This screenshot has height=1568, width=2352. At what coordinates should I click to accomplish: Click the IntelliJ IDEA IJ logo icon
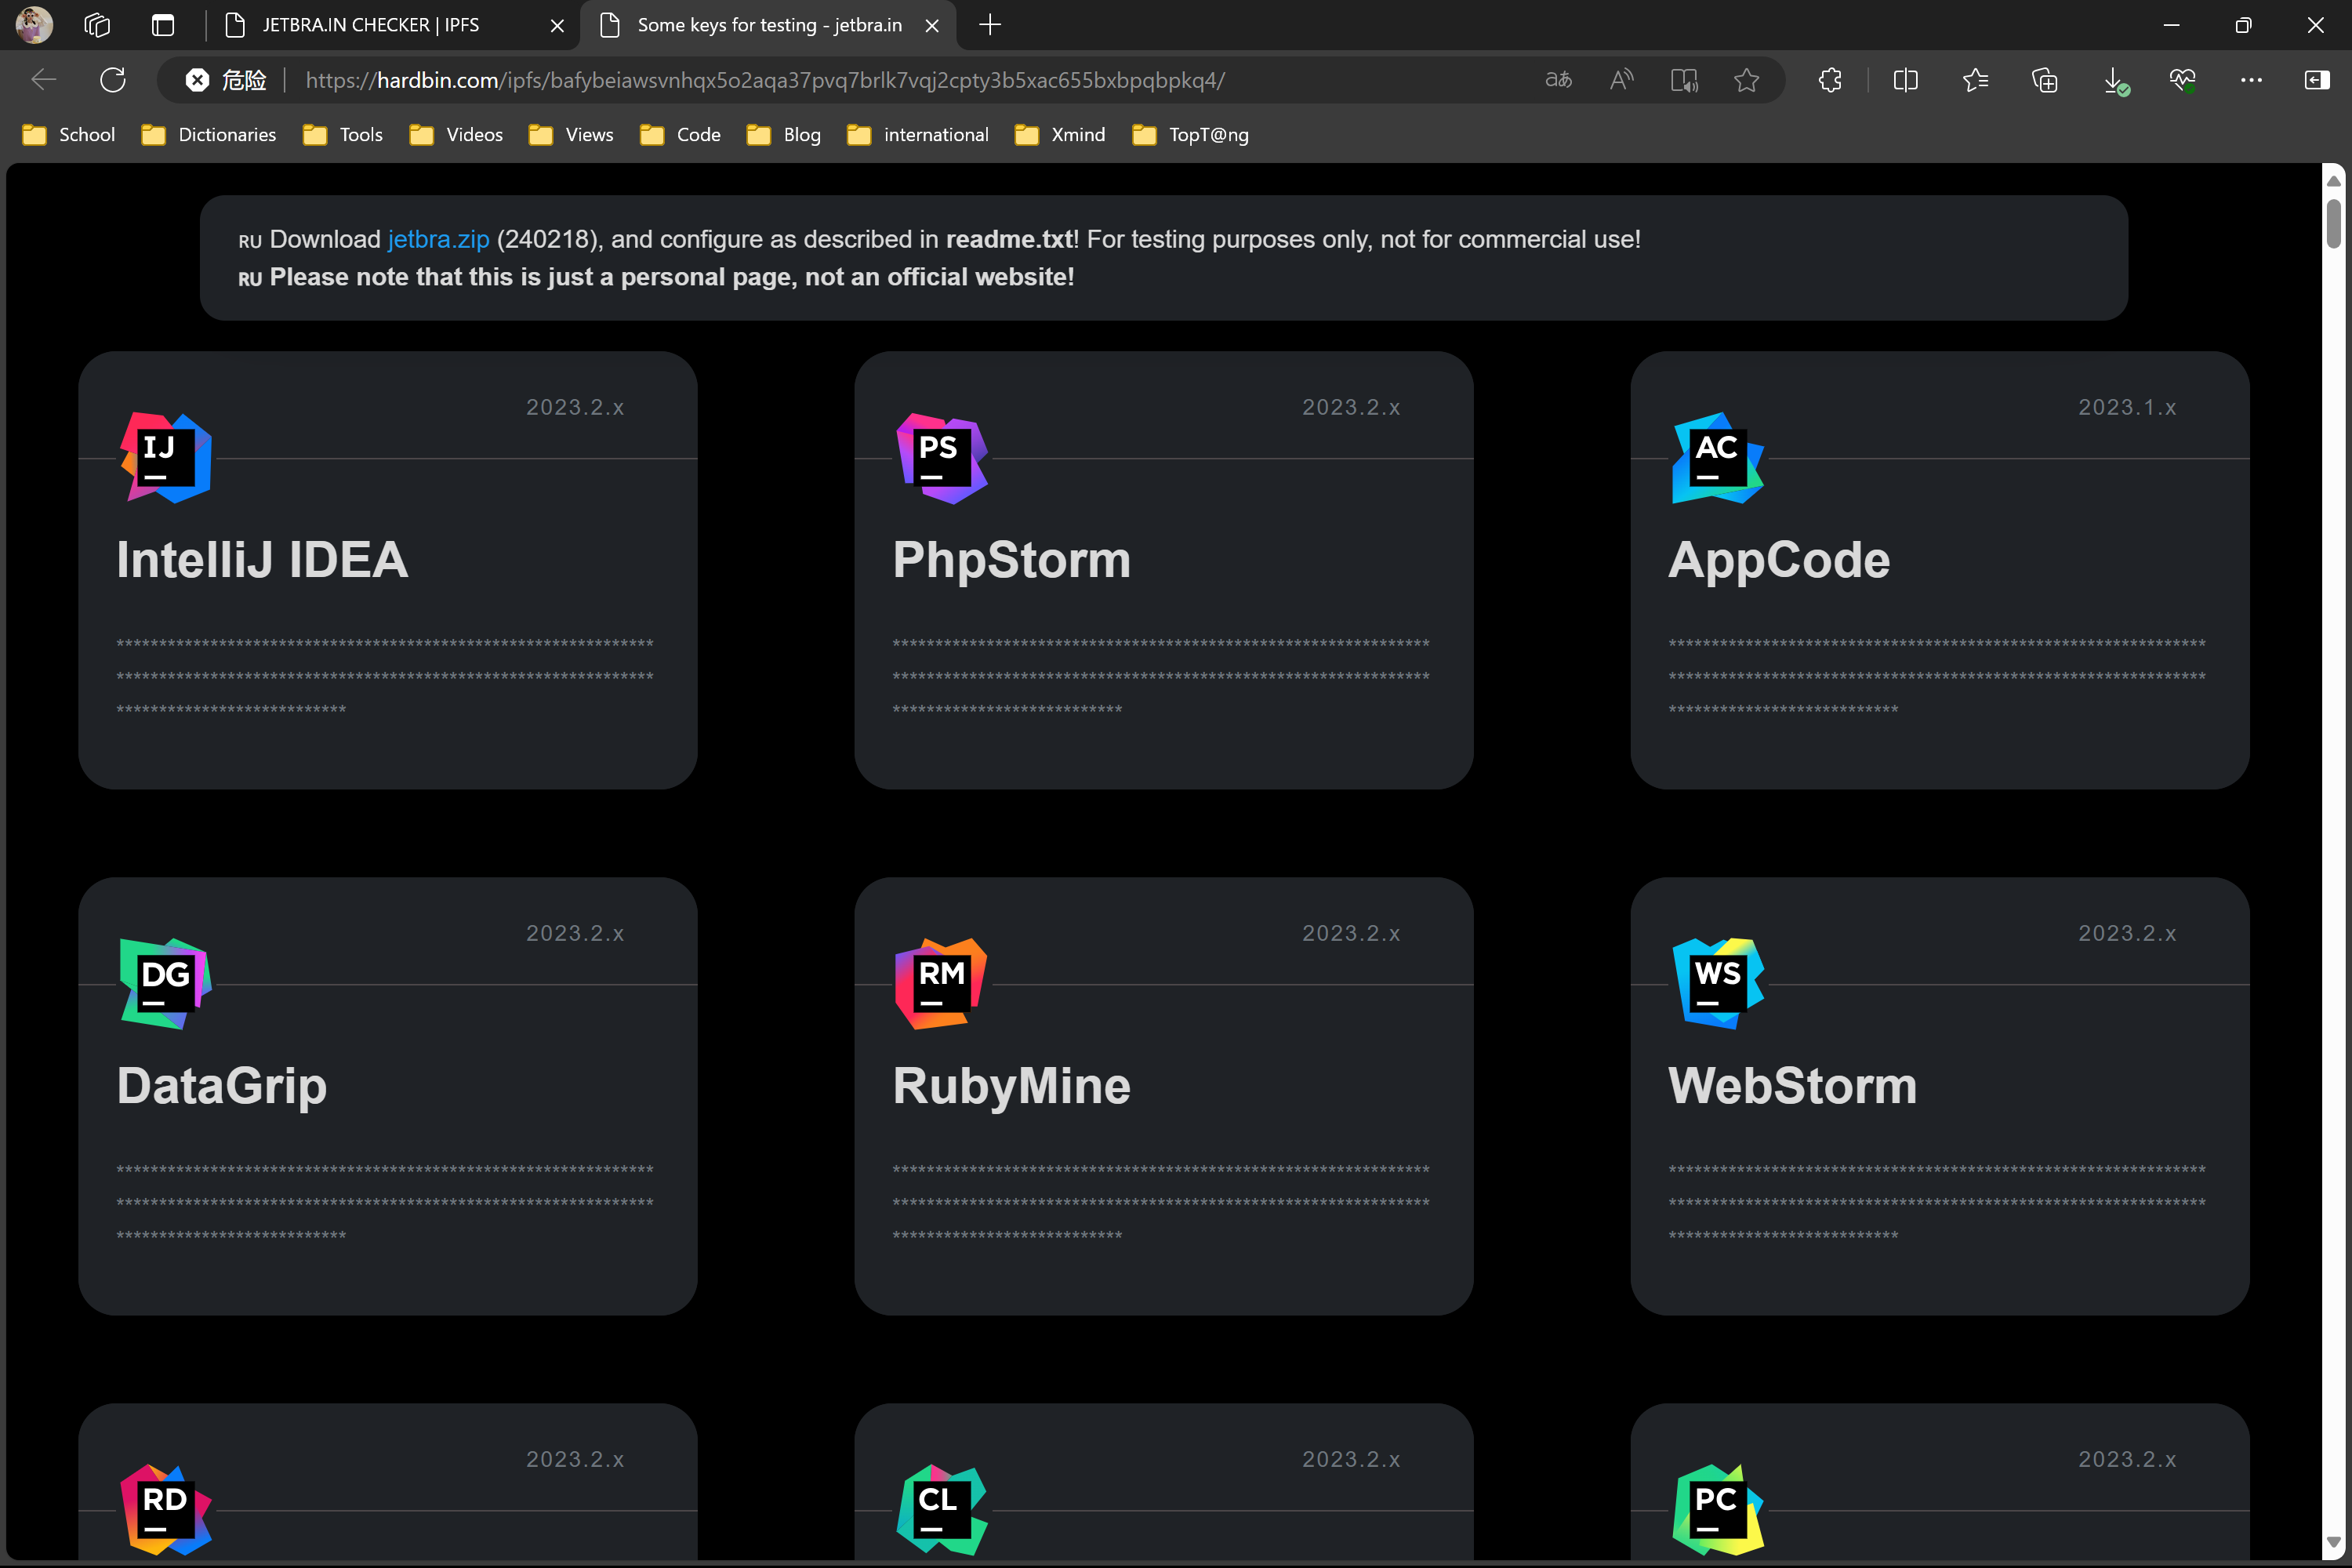click(x=165, y=458)
